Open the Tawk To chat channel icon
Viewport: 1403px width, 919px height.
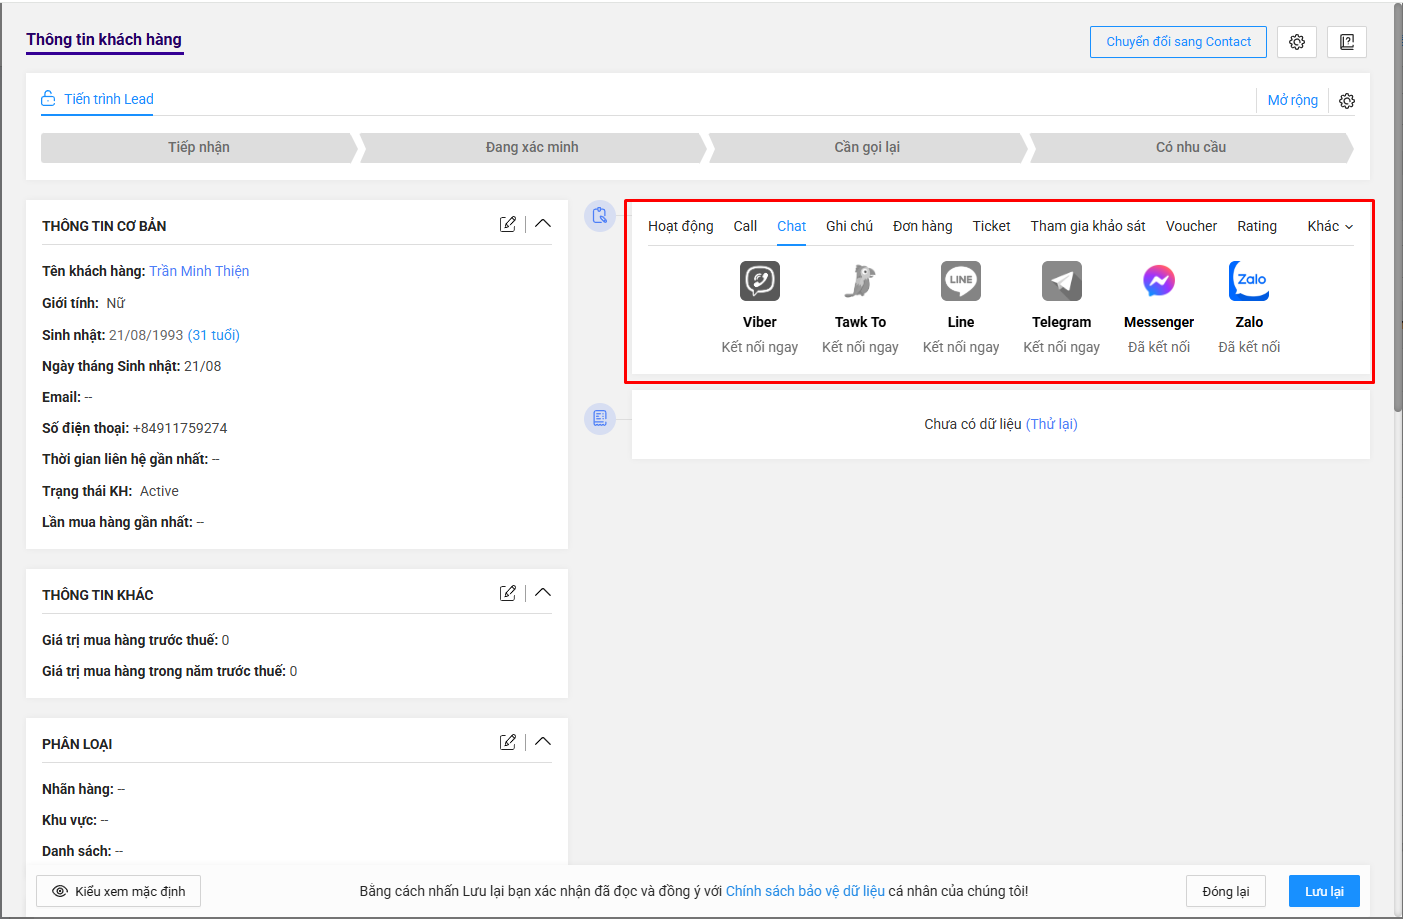(x=860, y=281)
